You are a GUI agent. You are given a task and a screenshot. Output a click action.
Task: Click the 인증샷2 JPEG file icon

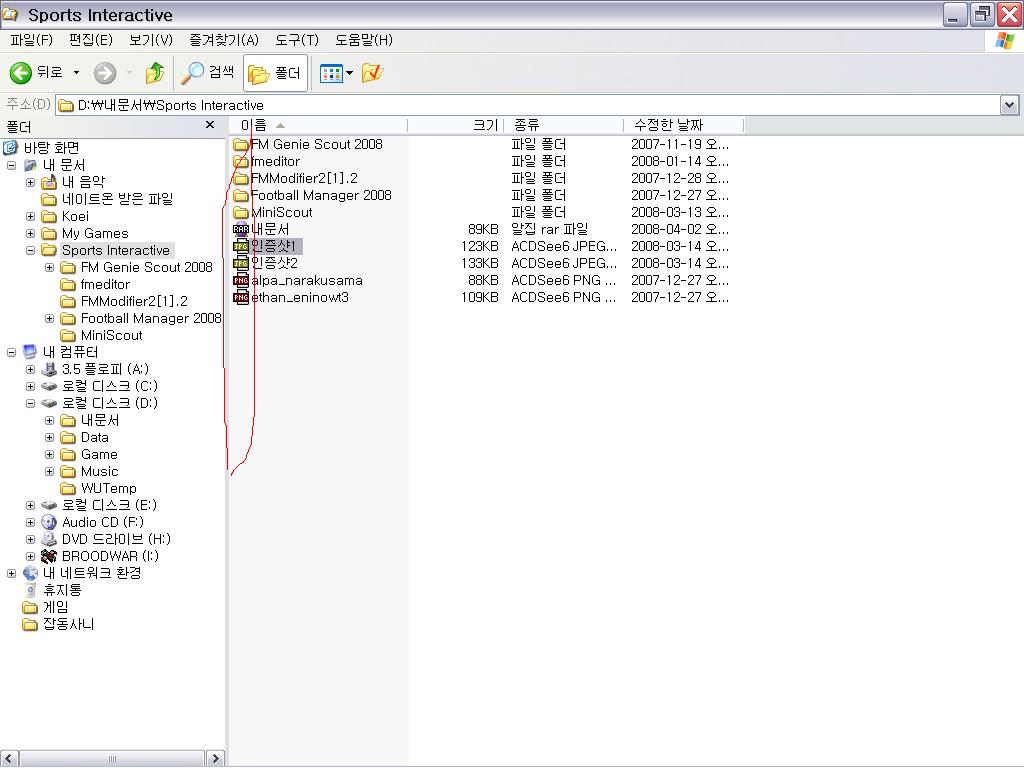pos(241,263)
